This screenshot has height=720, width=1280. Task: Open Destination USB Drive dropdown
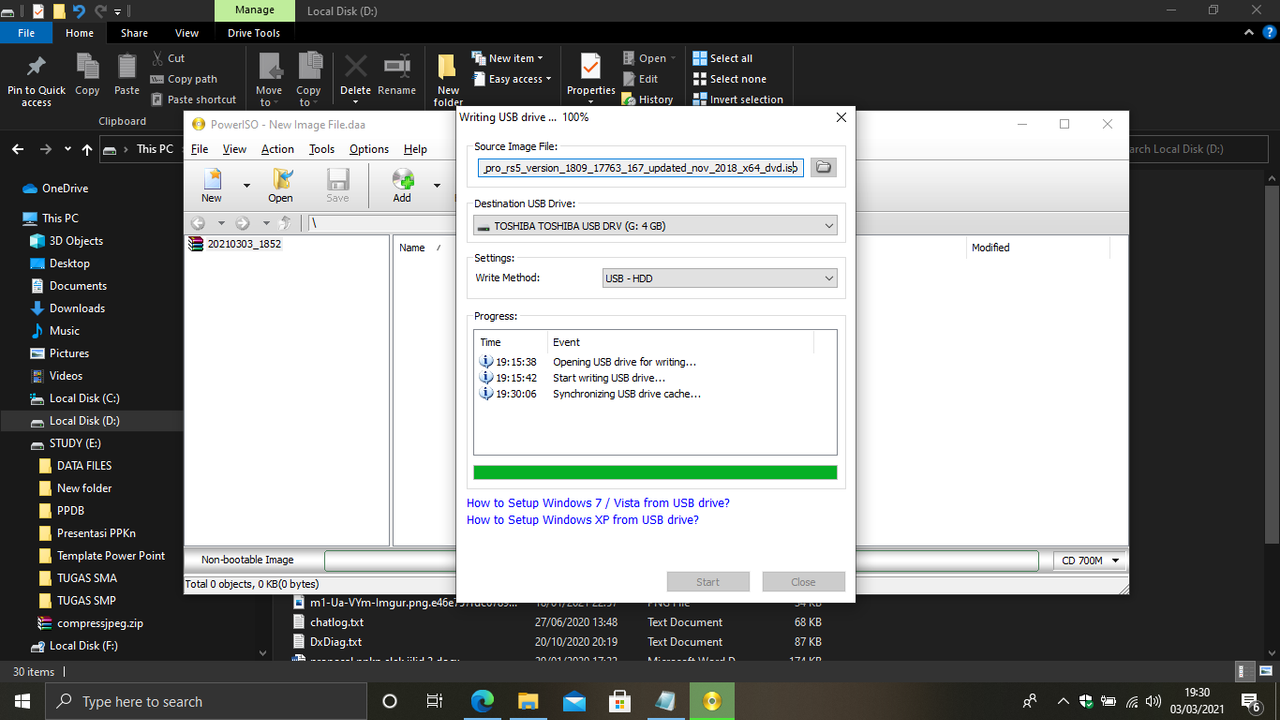pyautogui.click(x=656, y=226)
